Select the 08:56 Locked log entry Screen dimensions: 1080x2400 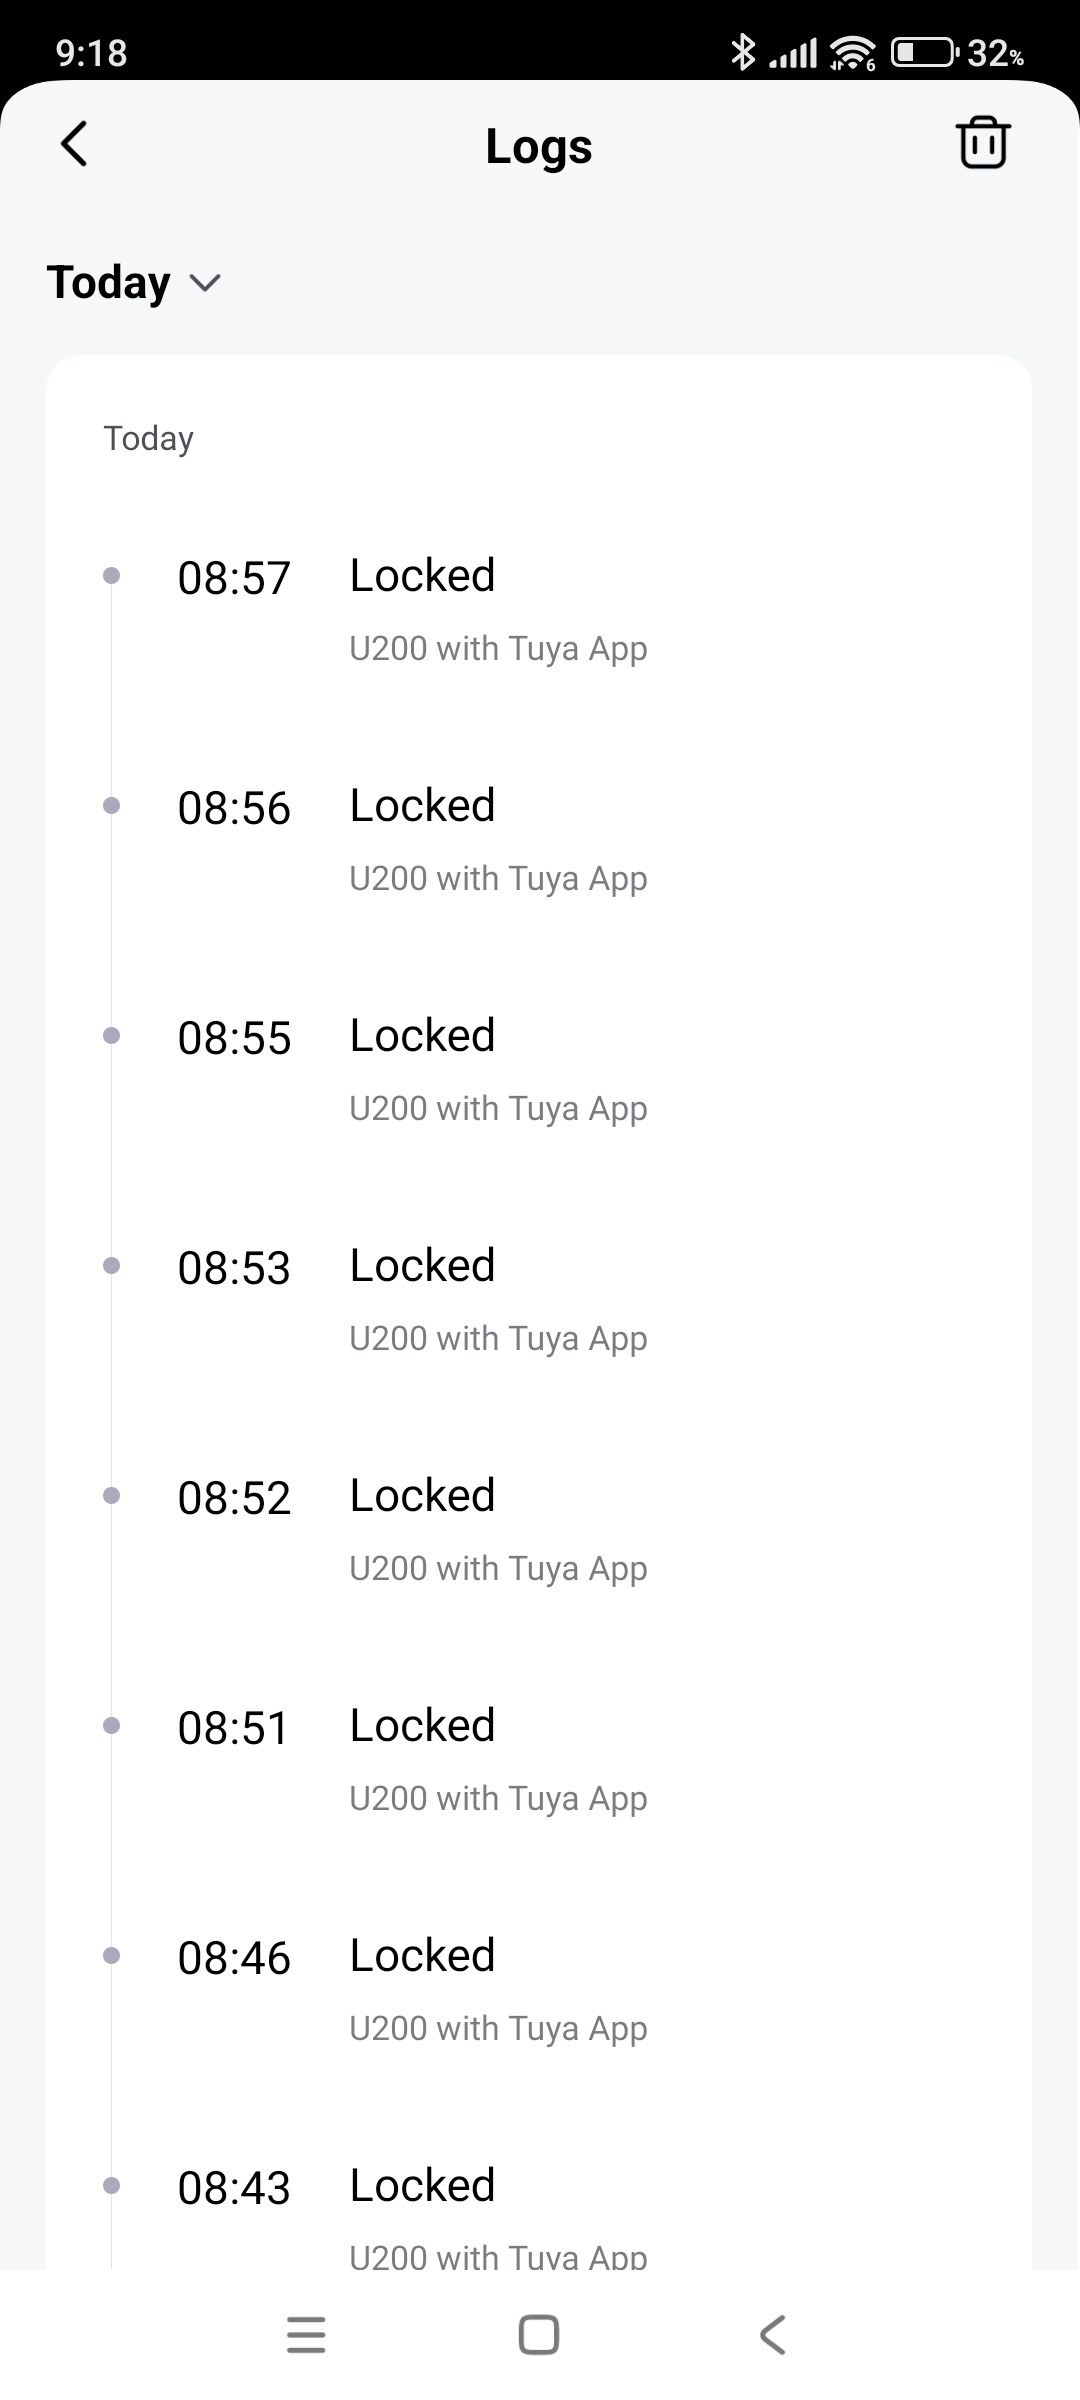point(422,806)
